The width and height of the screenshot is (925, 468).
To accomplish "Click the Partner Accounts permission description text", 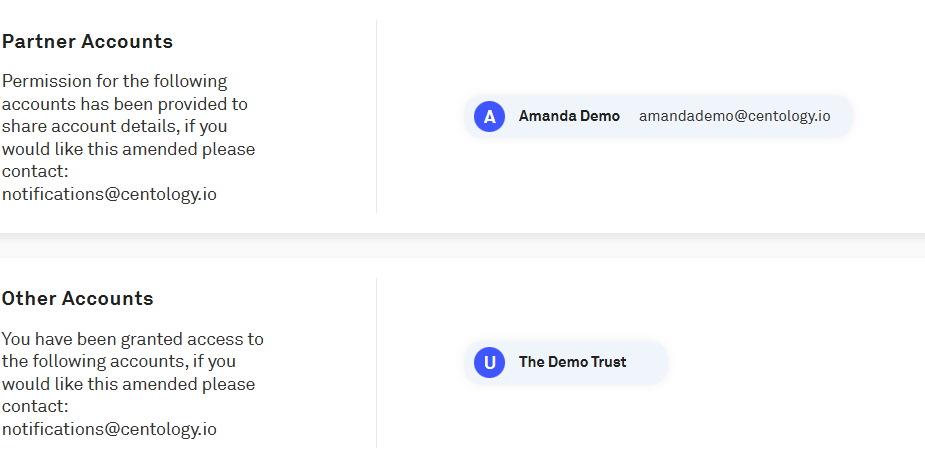I will (128, 127).
